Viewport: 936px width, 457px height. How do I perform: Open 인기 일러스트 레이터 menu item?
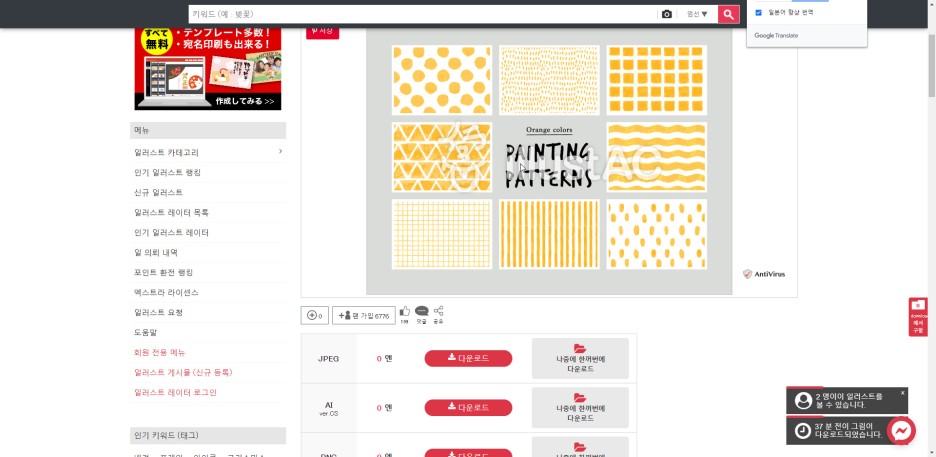point(171,233)
